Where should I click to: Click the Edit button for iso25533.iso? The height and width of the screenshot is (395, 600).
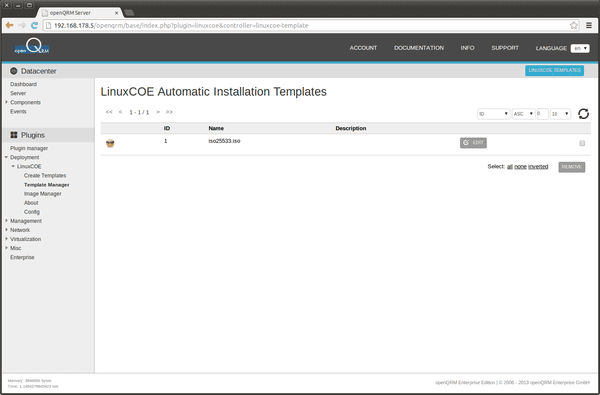[x=473, y=143]
